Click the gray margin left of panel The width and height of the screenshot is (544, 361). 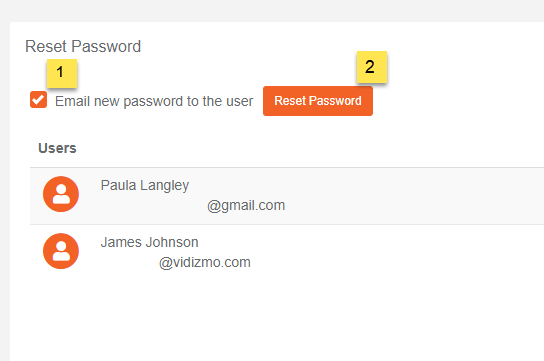click(5, 191)
